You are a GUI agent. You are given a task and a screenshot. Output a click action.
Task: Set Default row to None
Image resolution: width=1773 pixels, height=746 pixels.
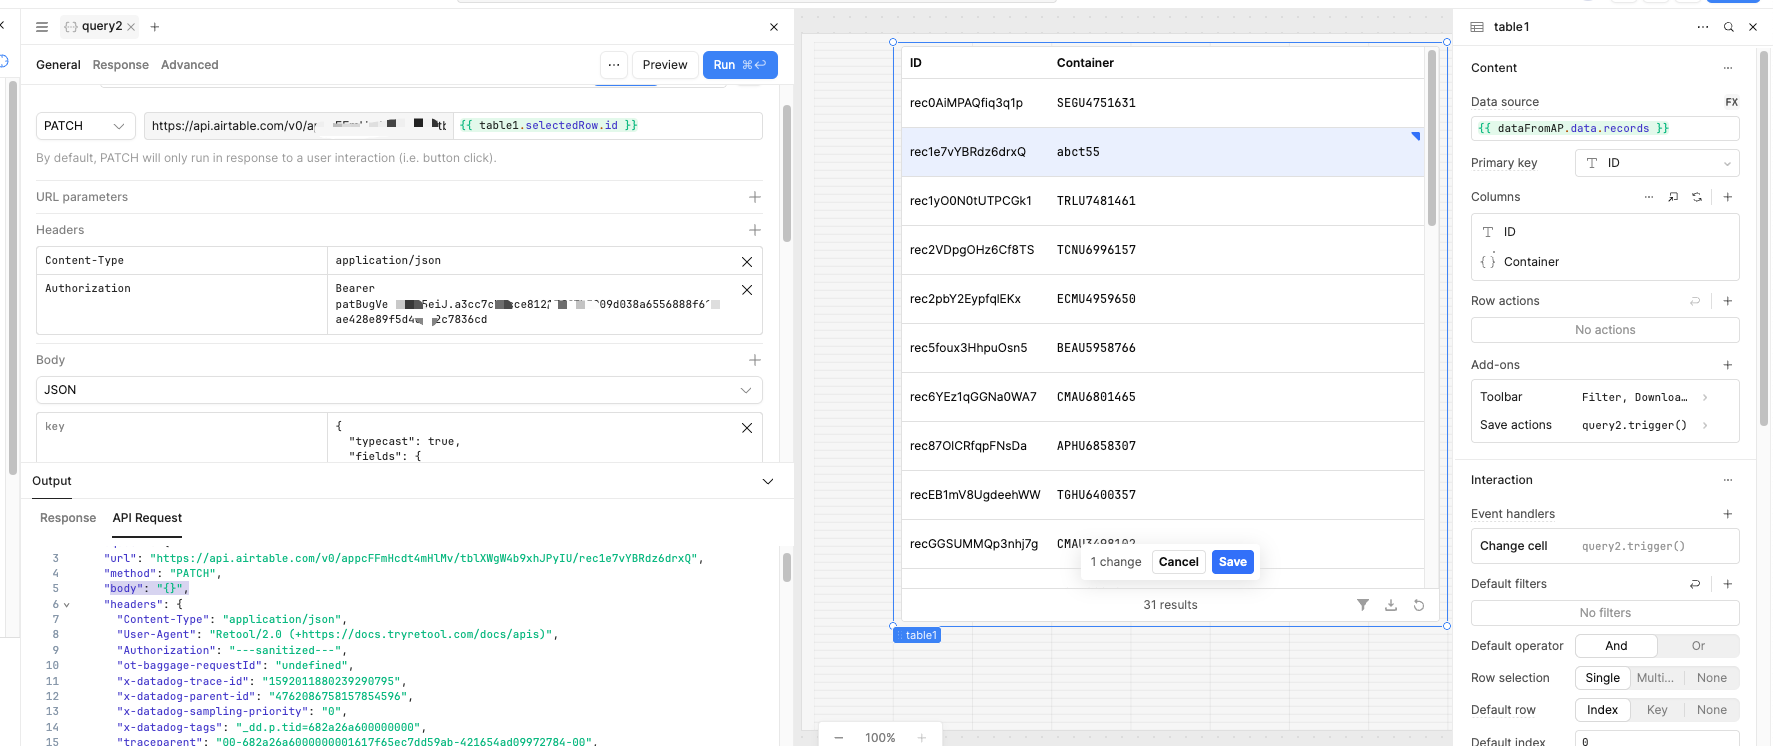[1712, 710]
